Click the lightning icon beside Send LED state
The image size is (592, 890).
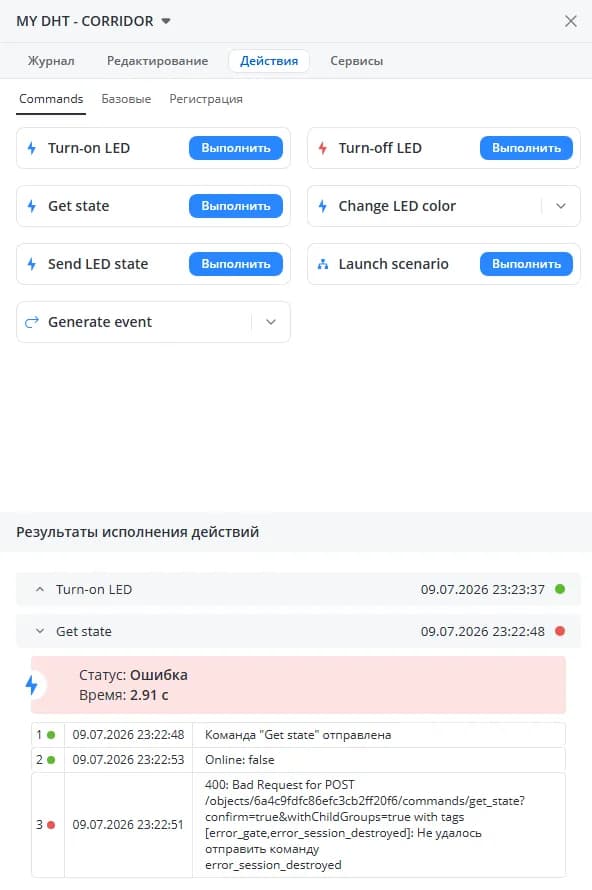pyautogui.click(x=32, y=264)
